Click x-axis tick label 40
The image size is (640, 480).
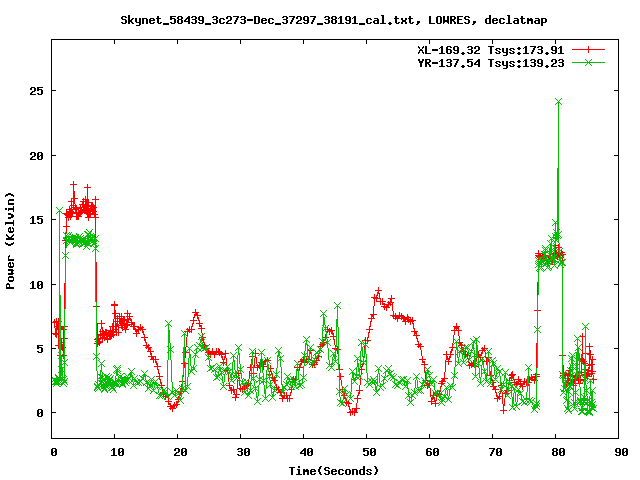coord(306,452)
